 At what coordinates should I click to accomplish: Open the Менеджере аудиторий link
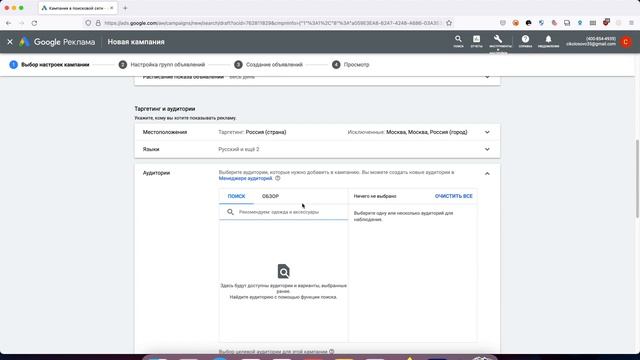coord(245,178)
